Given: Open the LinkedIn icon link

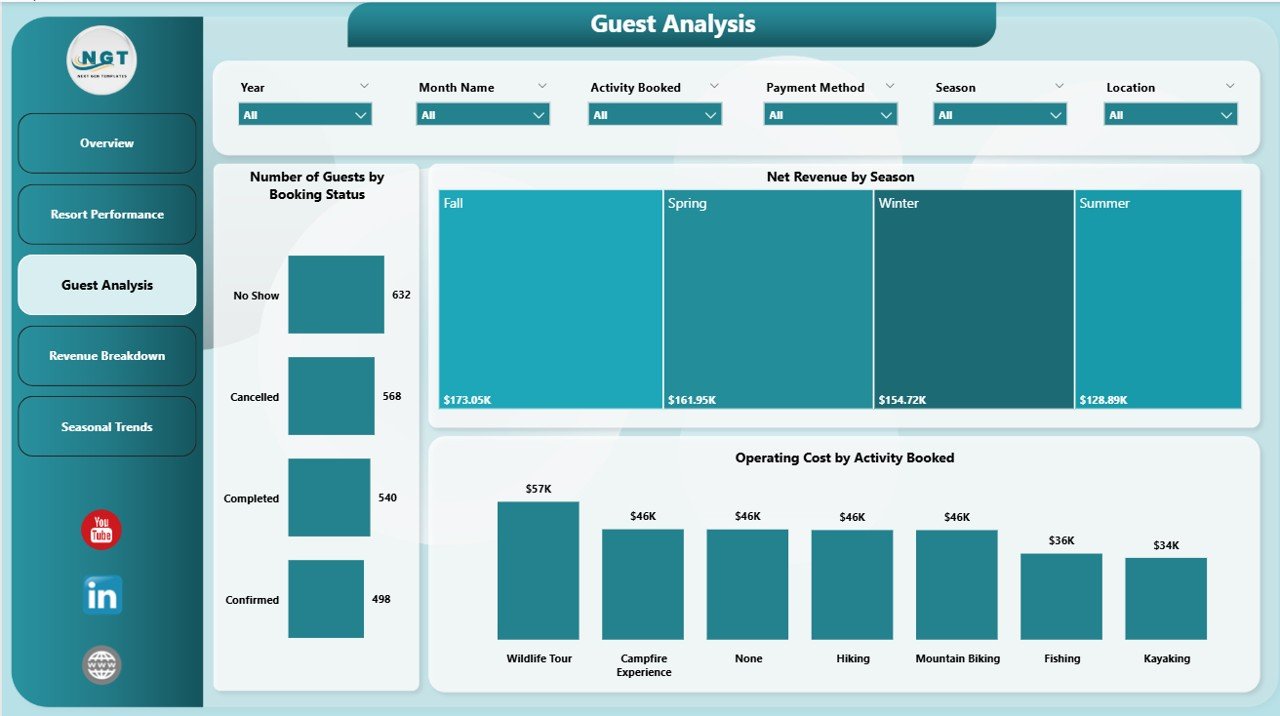Looking at the screenshot, I should (x=102, y=595).
